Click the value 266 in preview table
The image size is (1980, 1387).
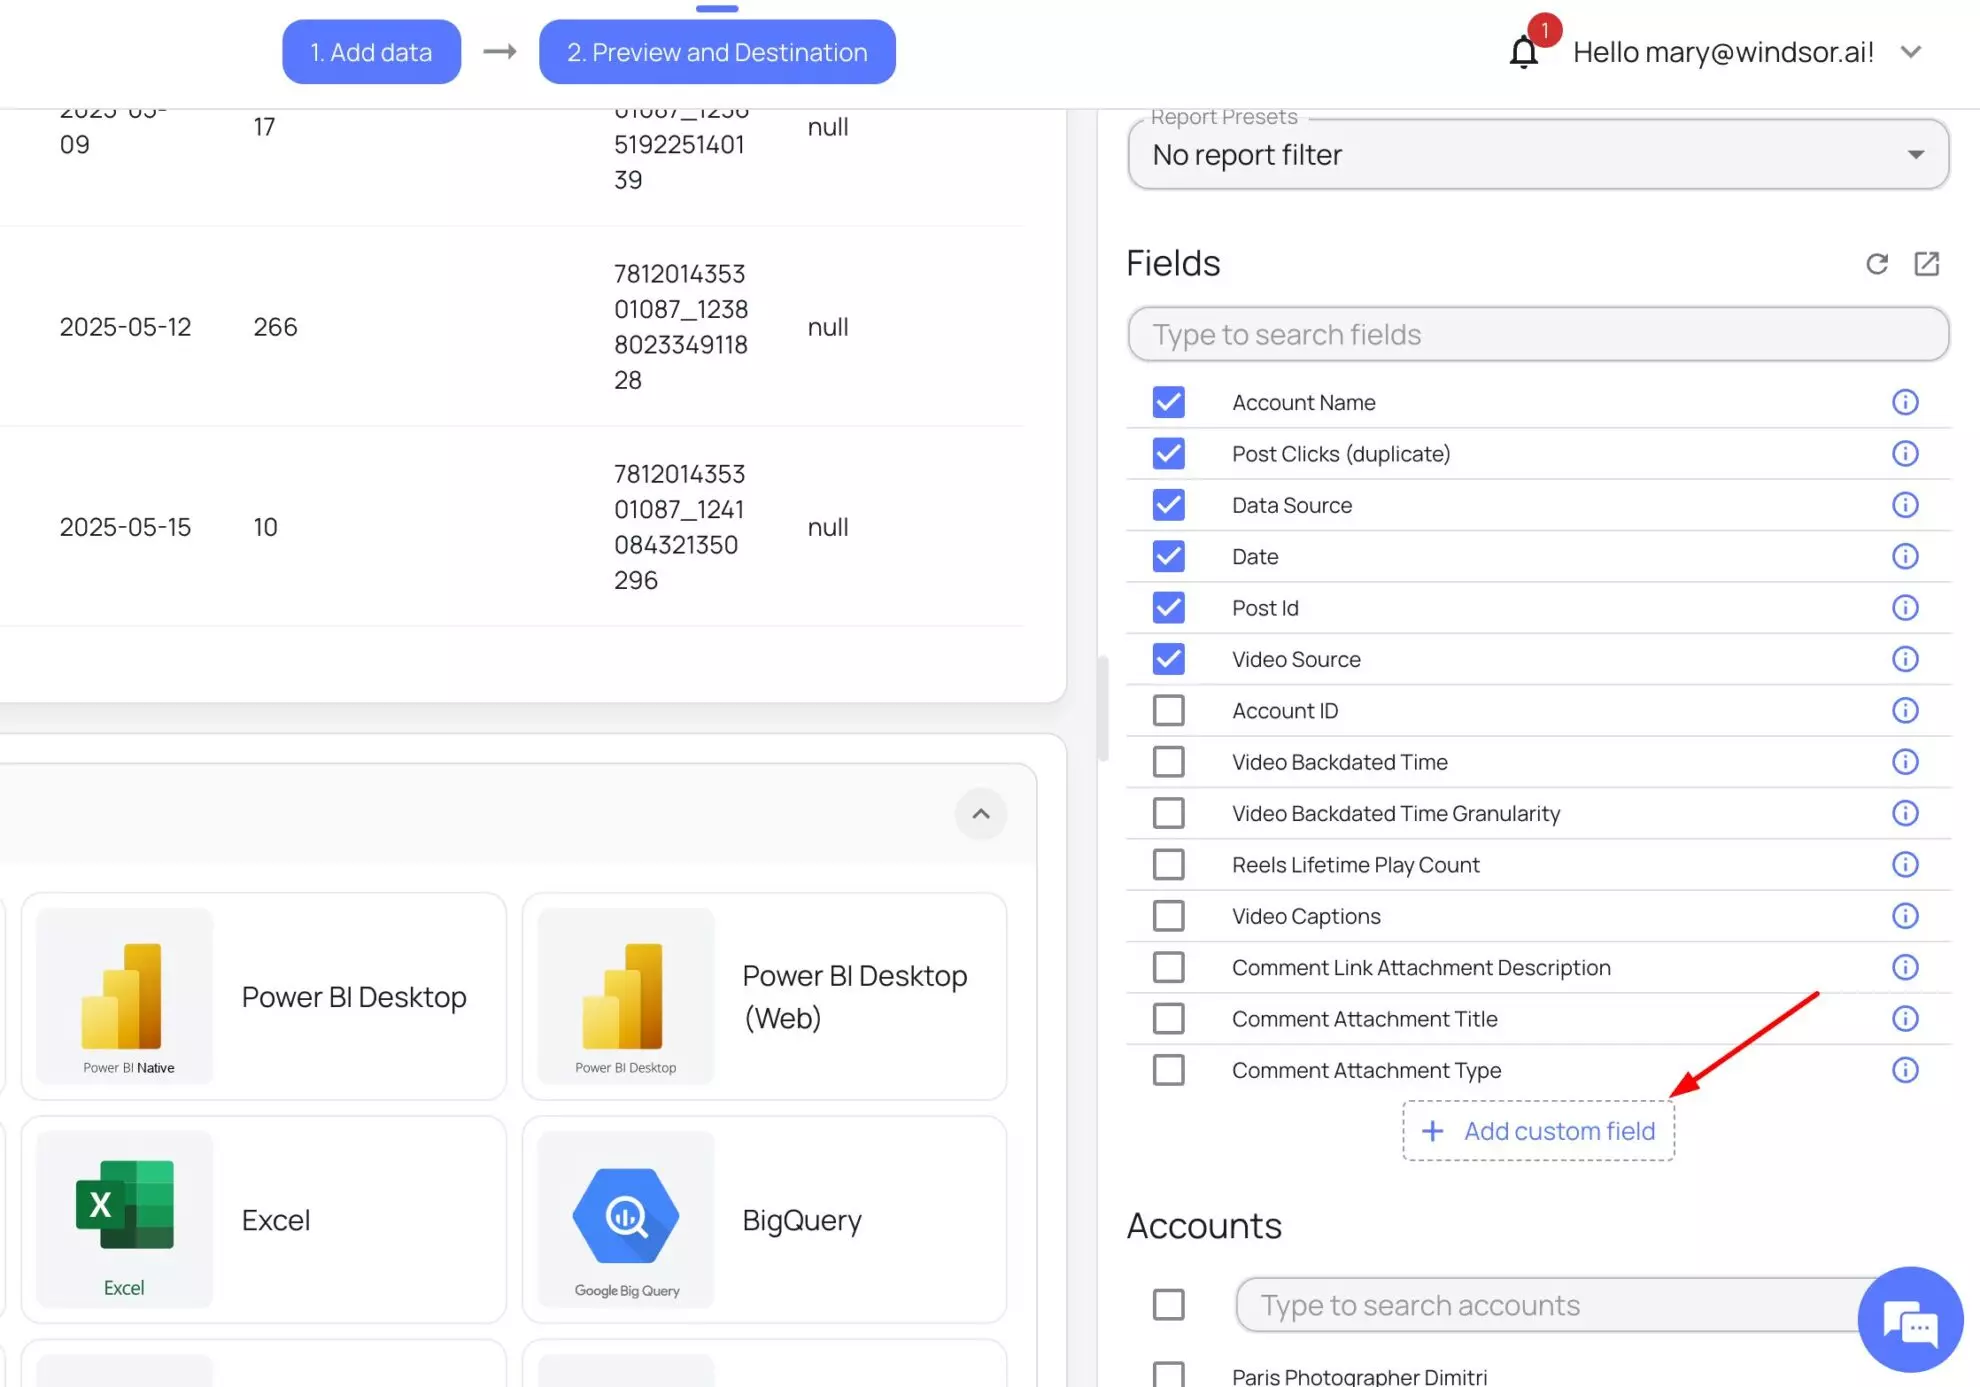pyautogui.click(x=275, y=327)
